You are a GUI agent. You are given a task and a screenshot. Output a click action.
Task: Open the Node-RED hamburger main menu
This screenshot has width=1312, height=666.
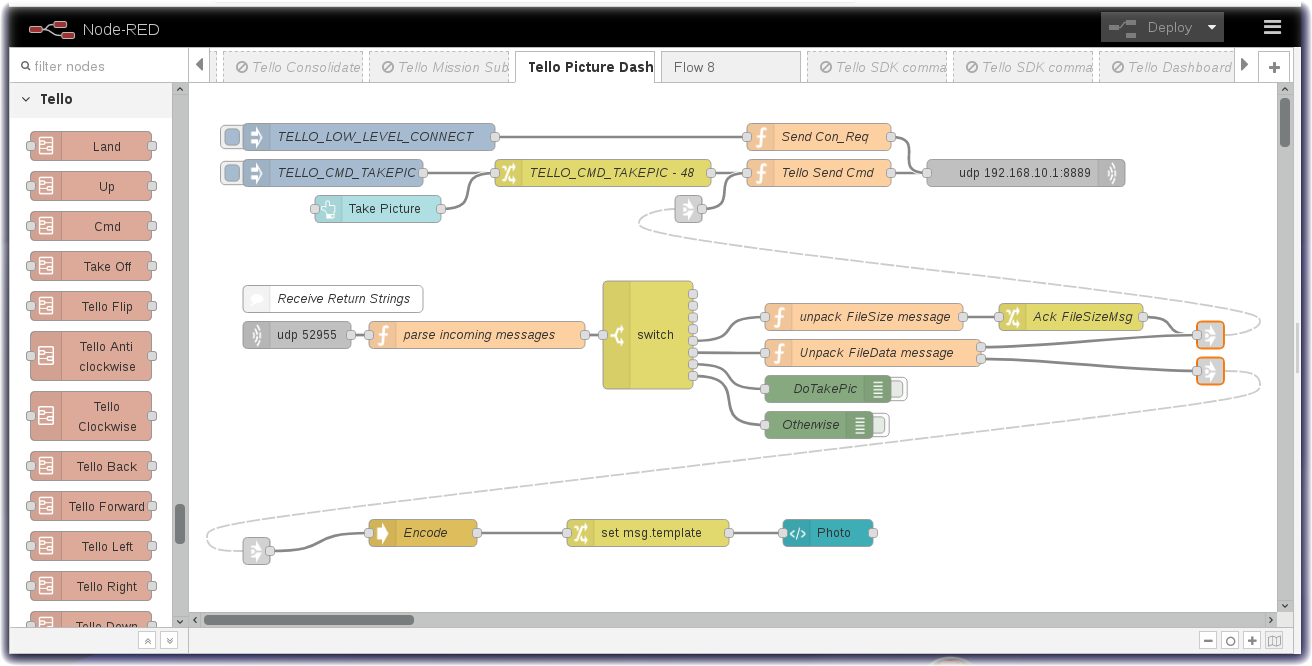1272,27
